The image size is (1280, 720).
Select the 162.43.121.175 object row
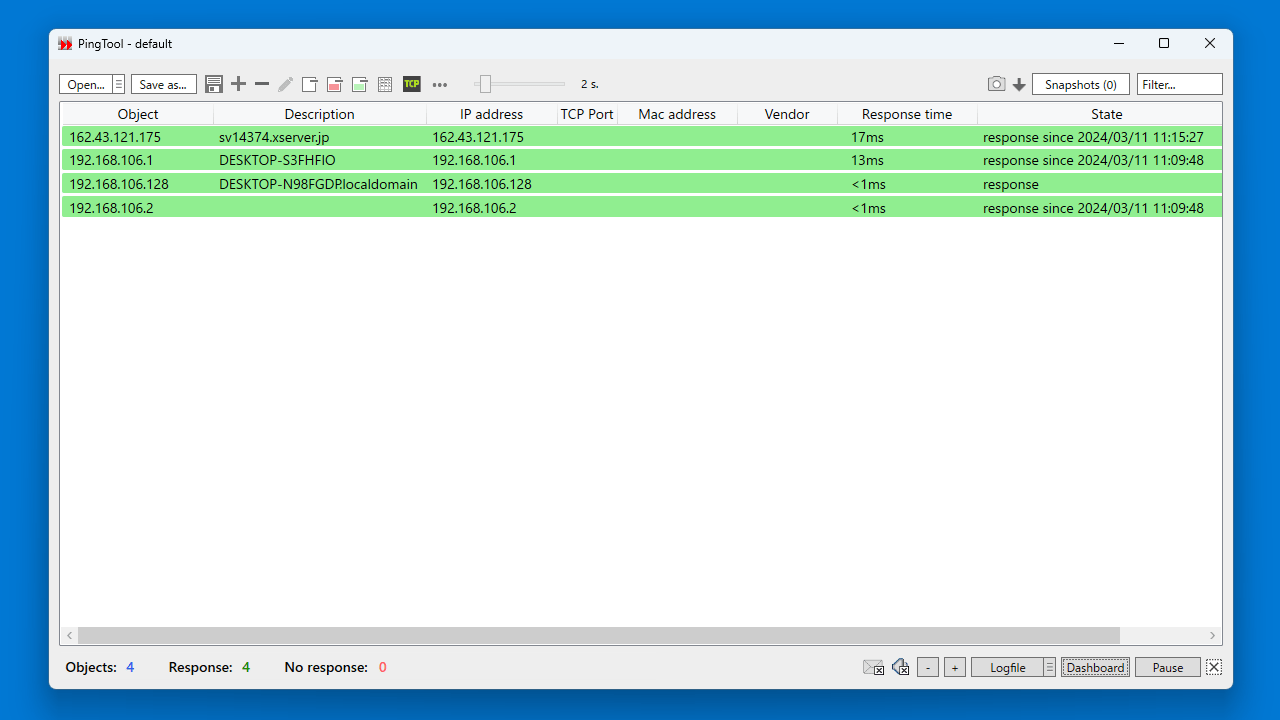click(x=641, y=137)
